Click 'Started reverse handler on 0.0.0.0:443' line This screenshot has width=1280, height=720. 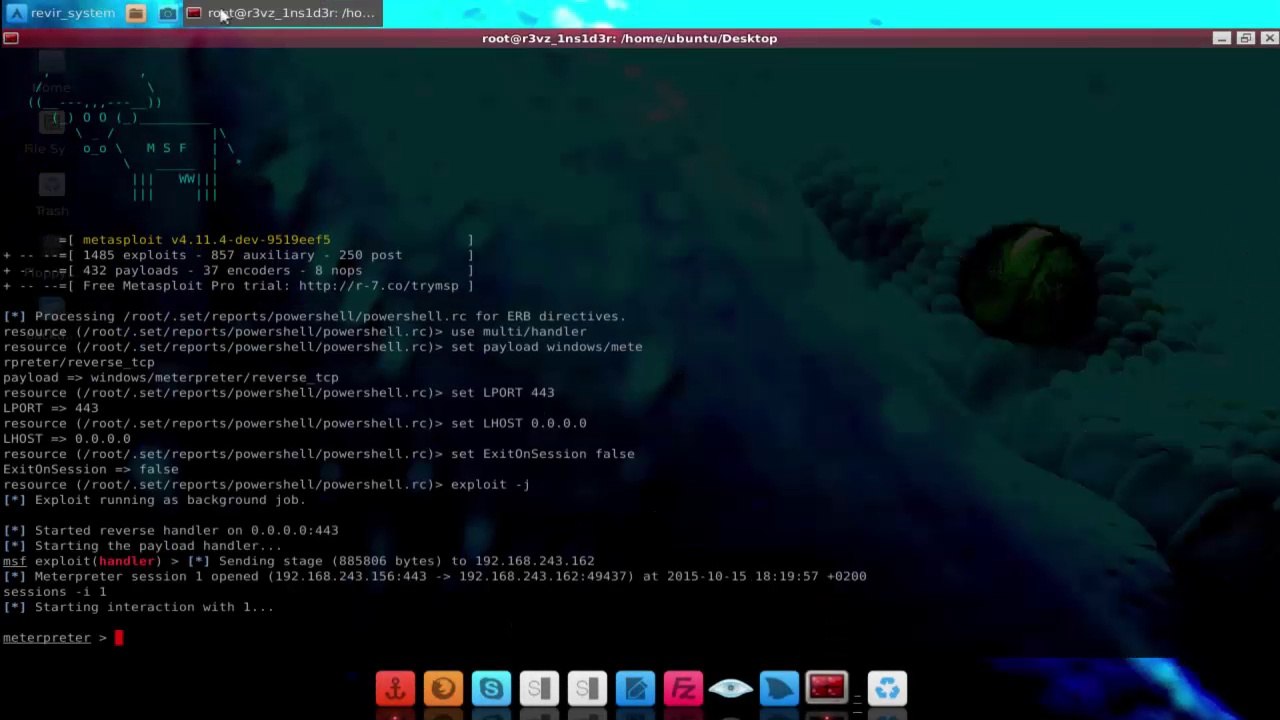point(170,530)
